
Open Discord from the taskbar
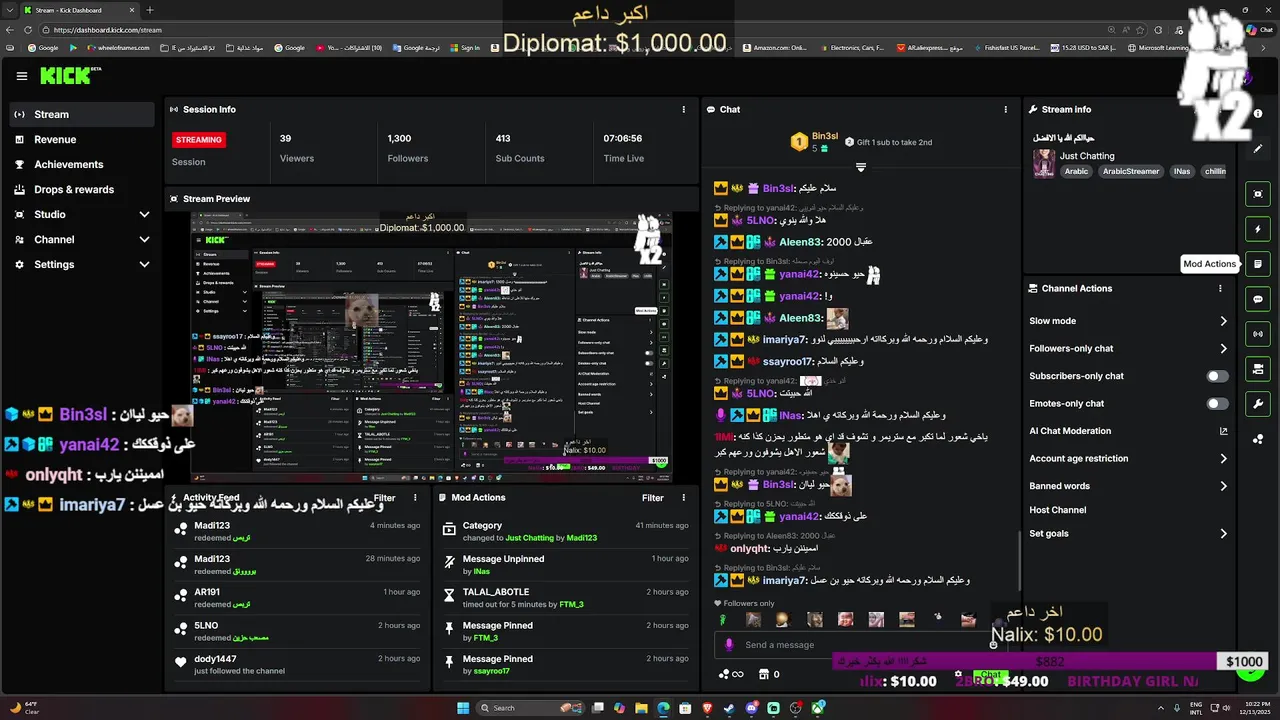[x=752, y=708]
